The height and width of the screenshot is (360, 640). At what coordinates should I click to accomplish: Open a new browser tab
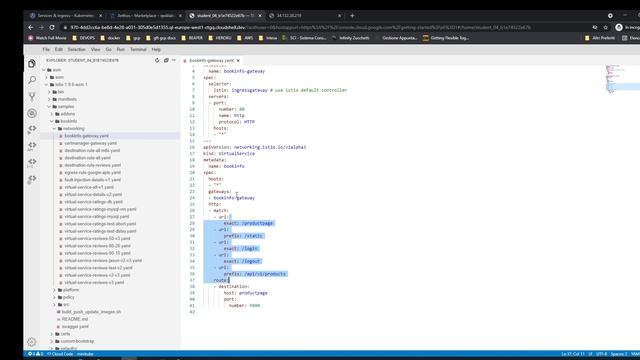(352, 16)
